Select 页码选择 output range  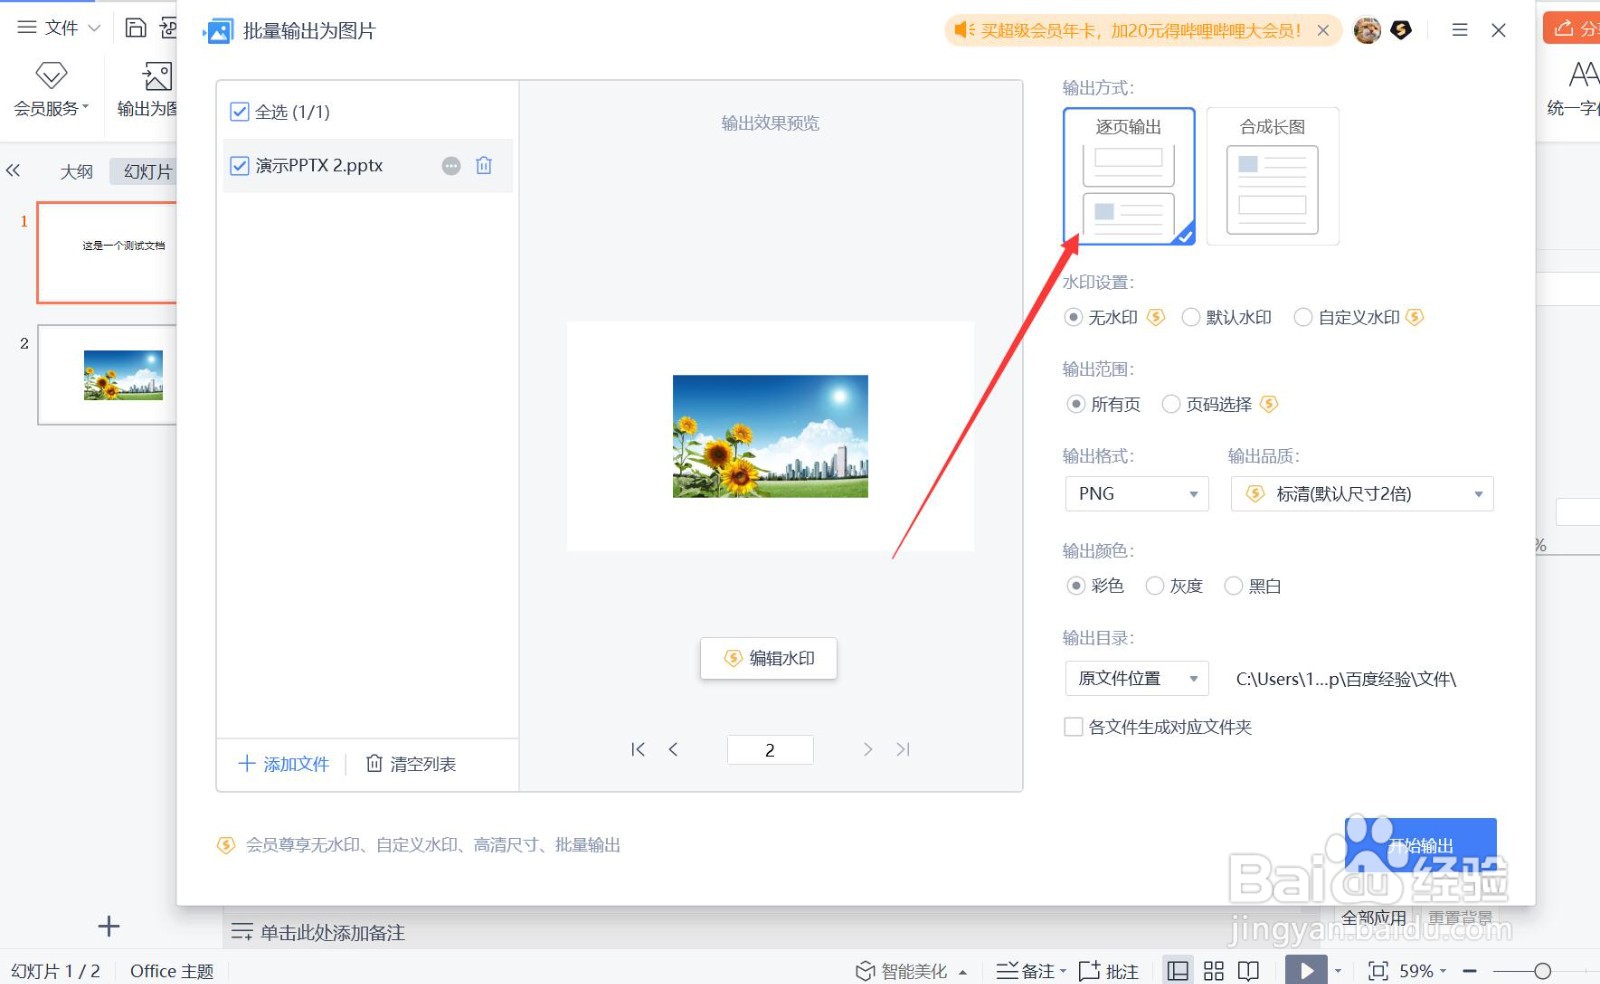click(1171, 404)
